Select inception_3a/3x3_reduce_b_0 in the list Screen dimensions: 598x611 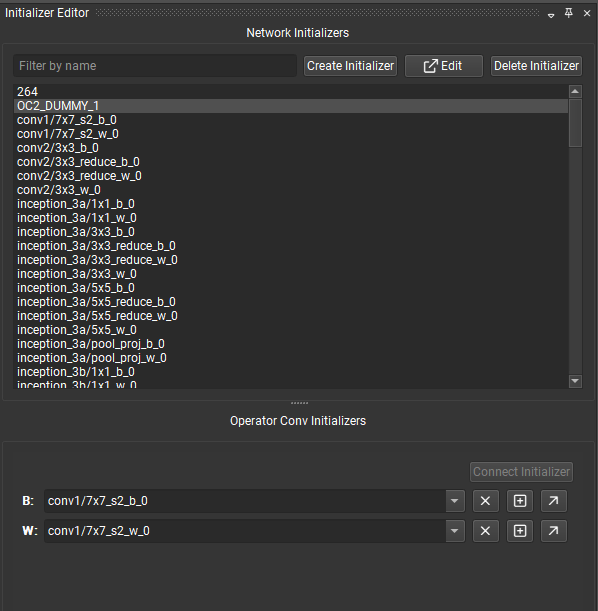(x=291, y=246)
